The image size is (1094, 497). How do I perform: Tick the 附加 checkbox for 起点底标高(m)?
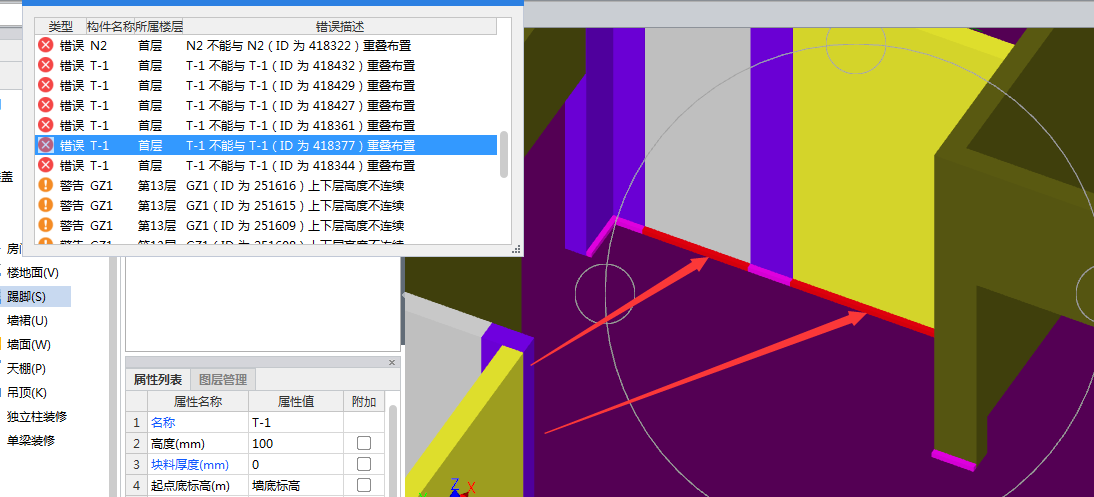(364, 485)
